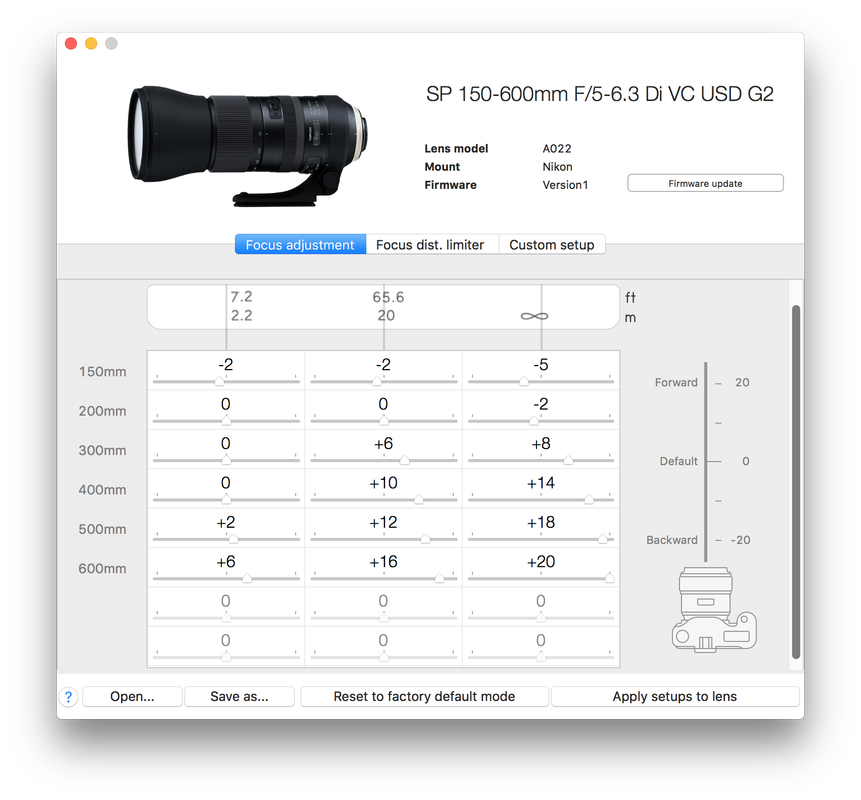Click 150mm slider at 20m distance
The image size is (861, 800).
coord(384,381)
